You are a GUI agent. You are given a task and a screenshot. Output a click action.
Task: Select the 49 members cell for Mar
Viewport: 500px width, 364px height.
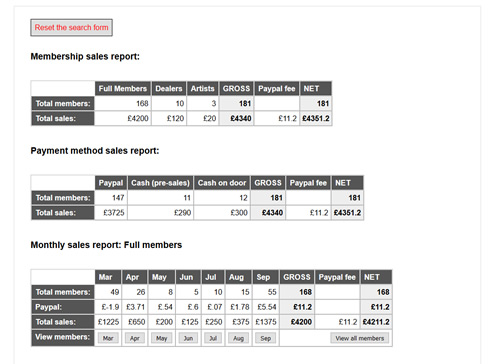coord(108,292)
